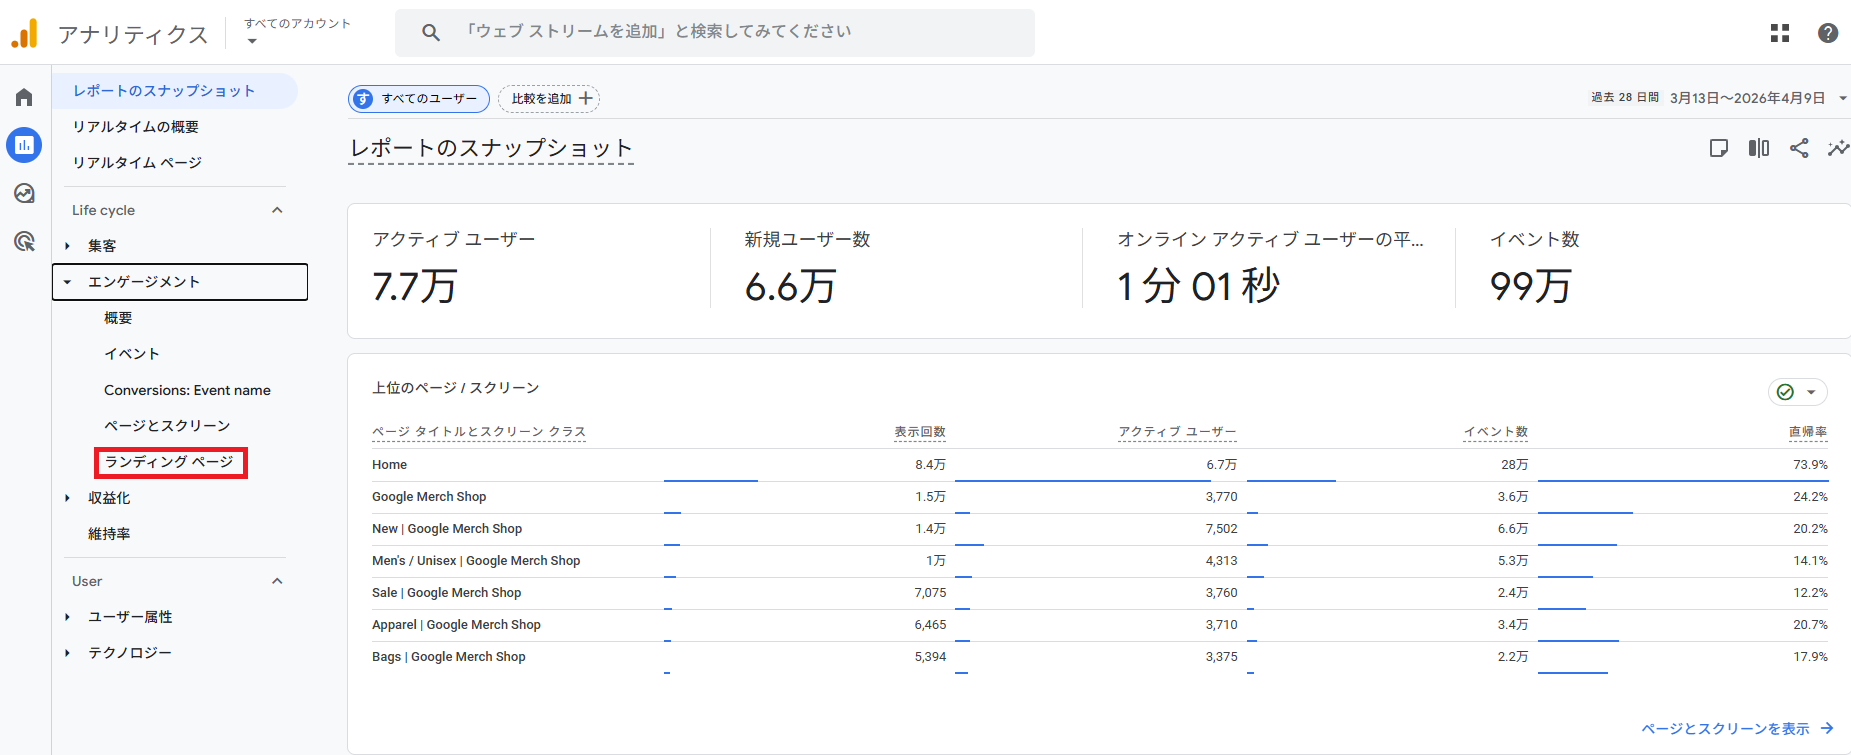Click ページ タイトルとスクリーン クラス header

(479, 432)
